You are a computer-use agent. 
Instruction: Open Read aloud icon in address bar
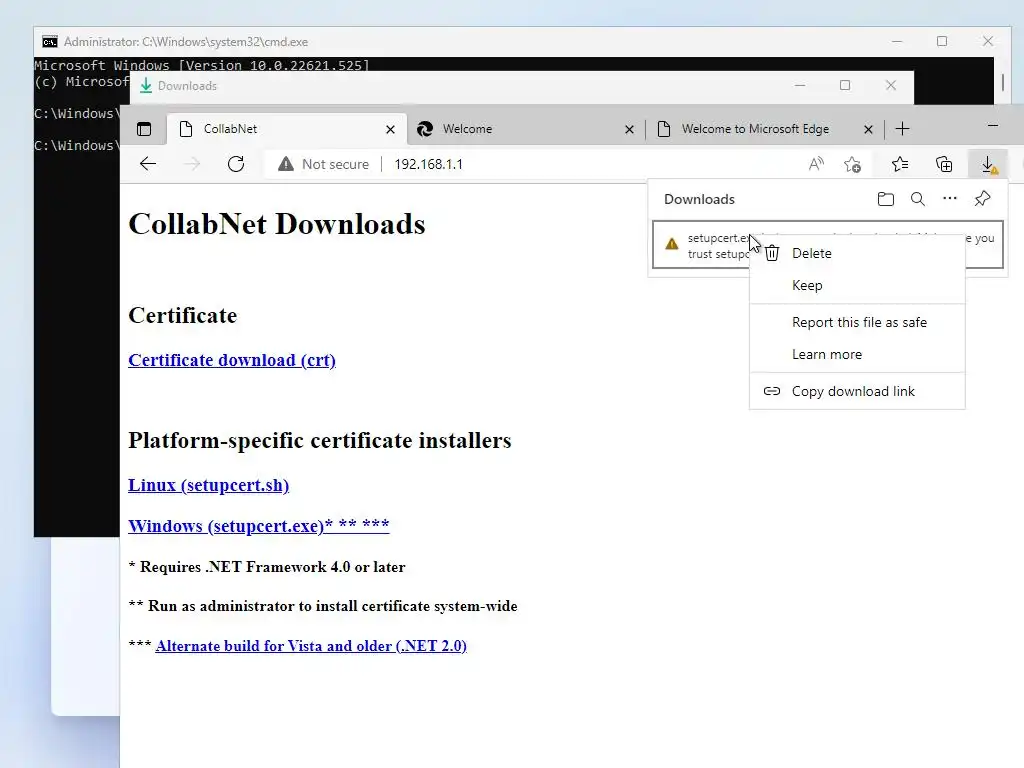816,164
